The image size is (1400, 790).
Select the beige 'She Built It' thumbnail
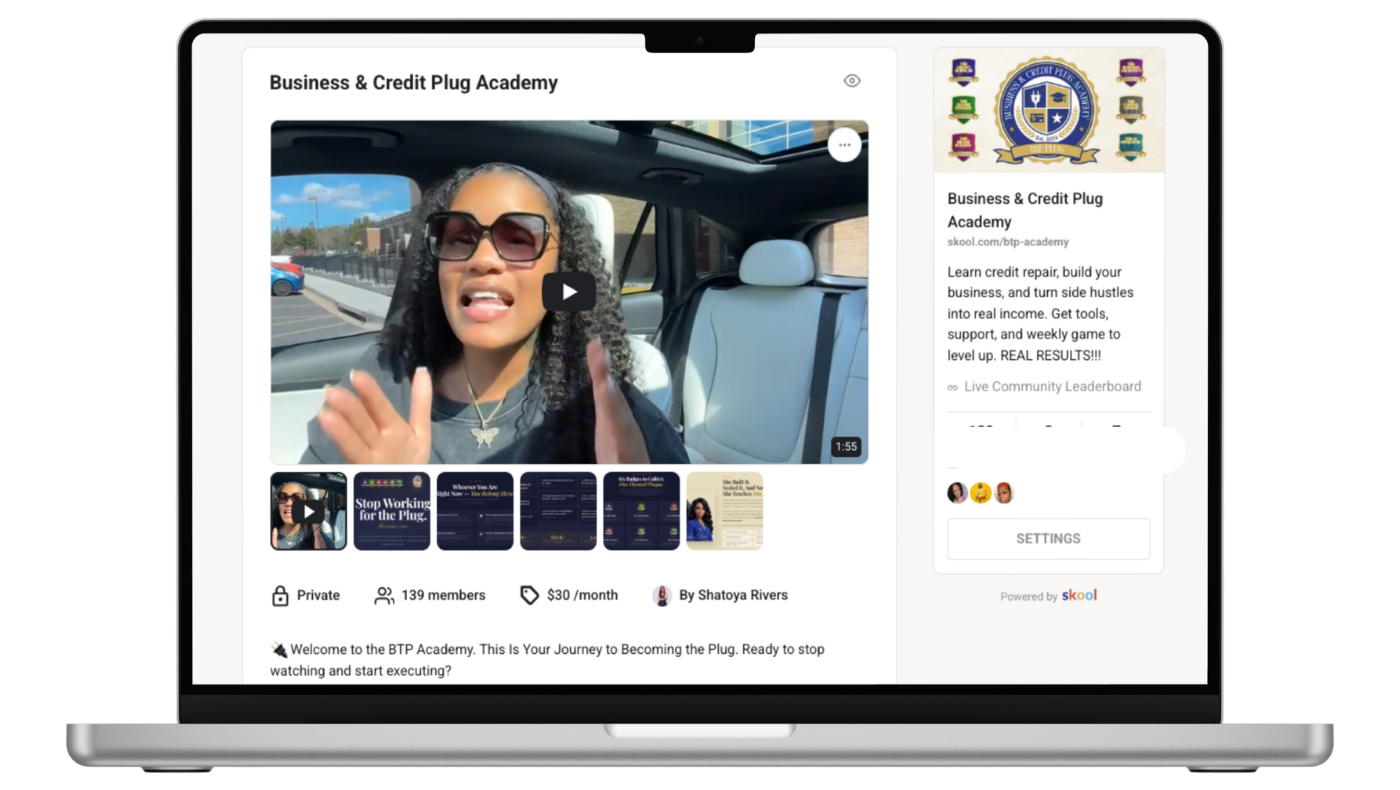coord(724,511)
